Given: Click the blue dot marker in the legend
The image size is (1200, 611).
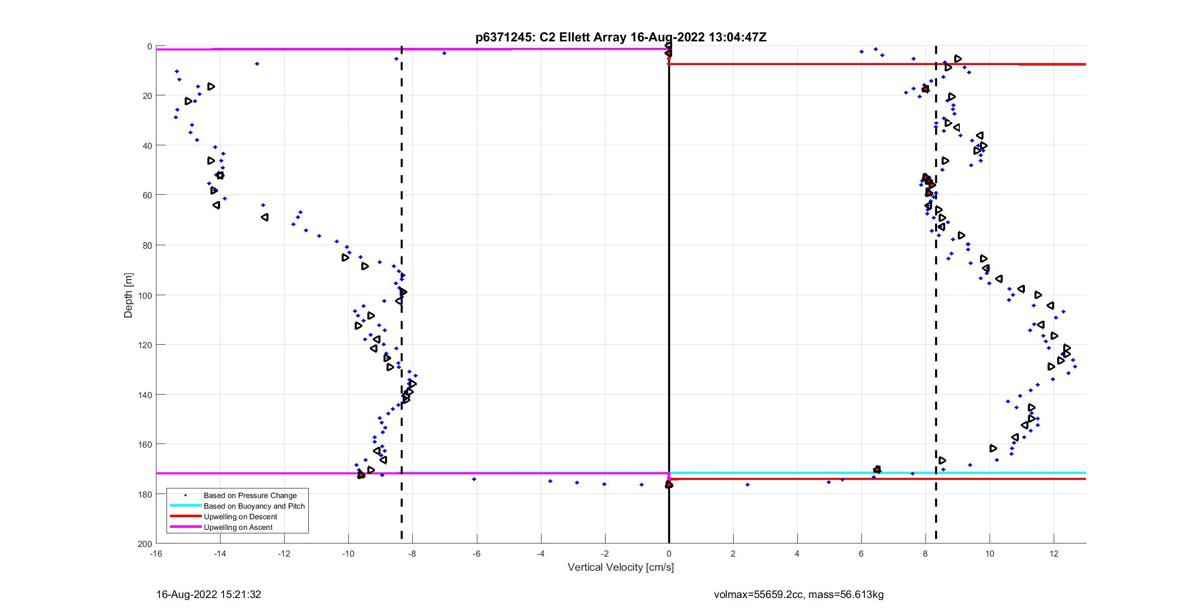Looking at the screenshot, I should 184,496.
